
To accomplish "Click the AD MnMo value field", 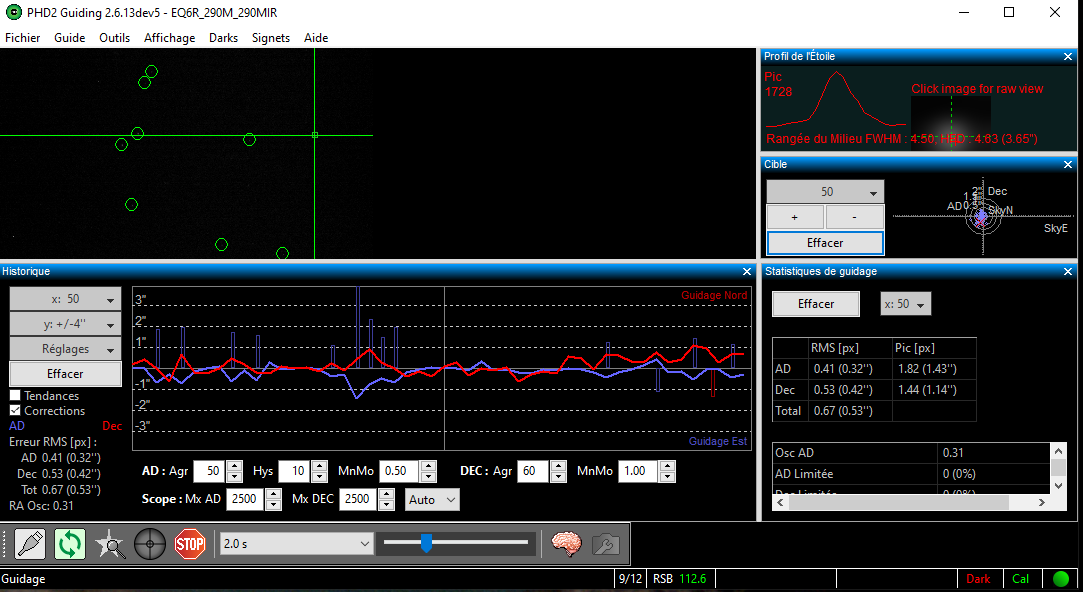I will point(399,471).
